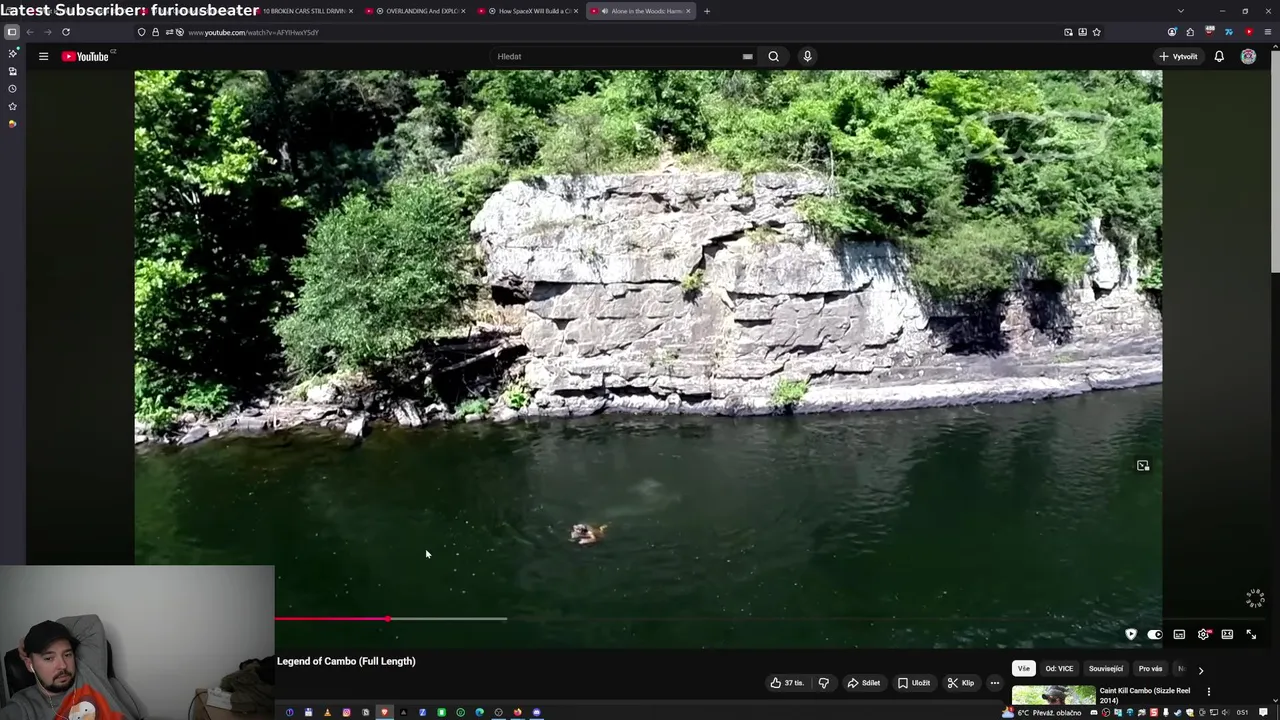Like the video (37 tis.)
Screen dimensions: 1280x720
tap(787, 683)
